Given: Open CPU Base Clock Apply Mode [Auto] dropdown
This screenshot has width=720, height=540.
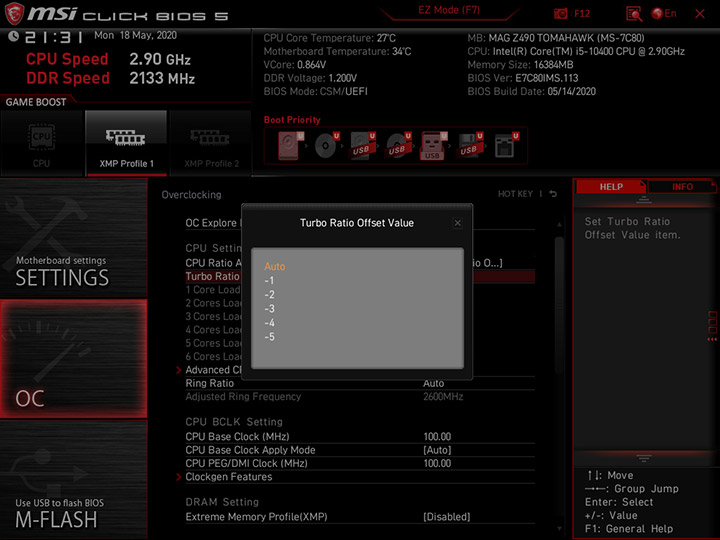Looking at the screenshot, I should tap(437, 450).
